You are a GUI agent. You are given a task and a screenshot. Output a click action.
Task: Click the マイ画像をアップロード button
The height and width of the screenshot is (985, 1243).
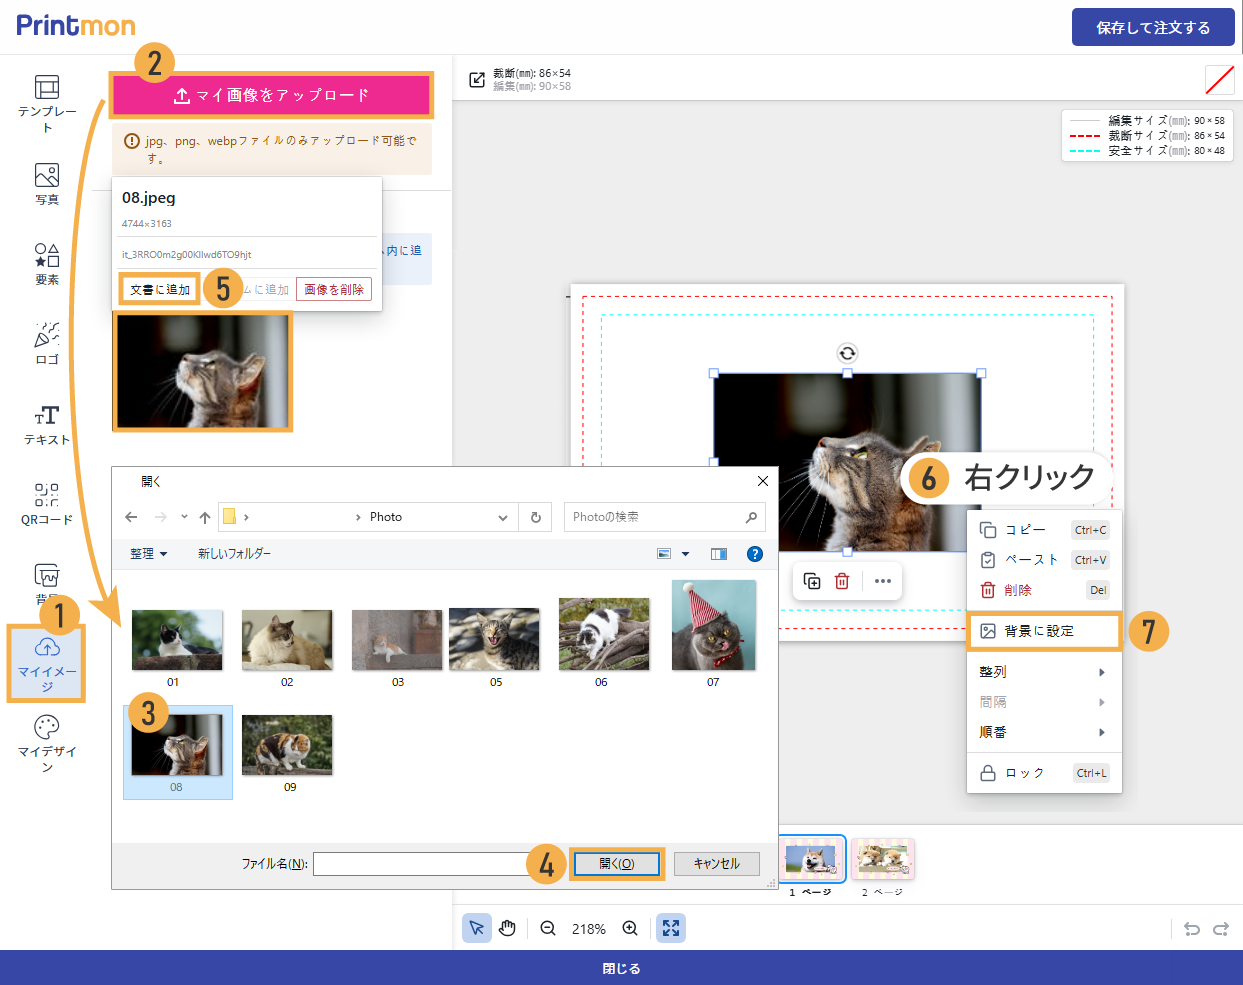click(x=272, y=95)
